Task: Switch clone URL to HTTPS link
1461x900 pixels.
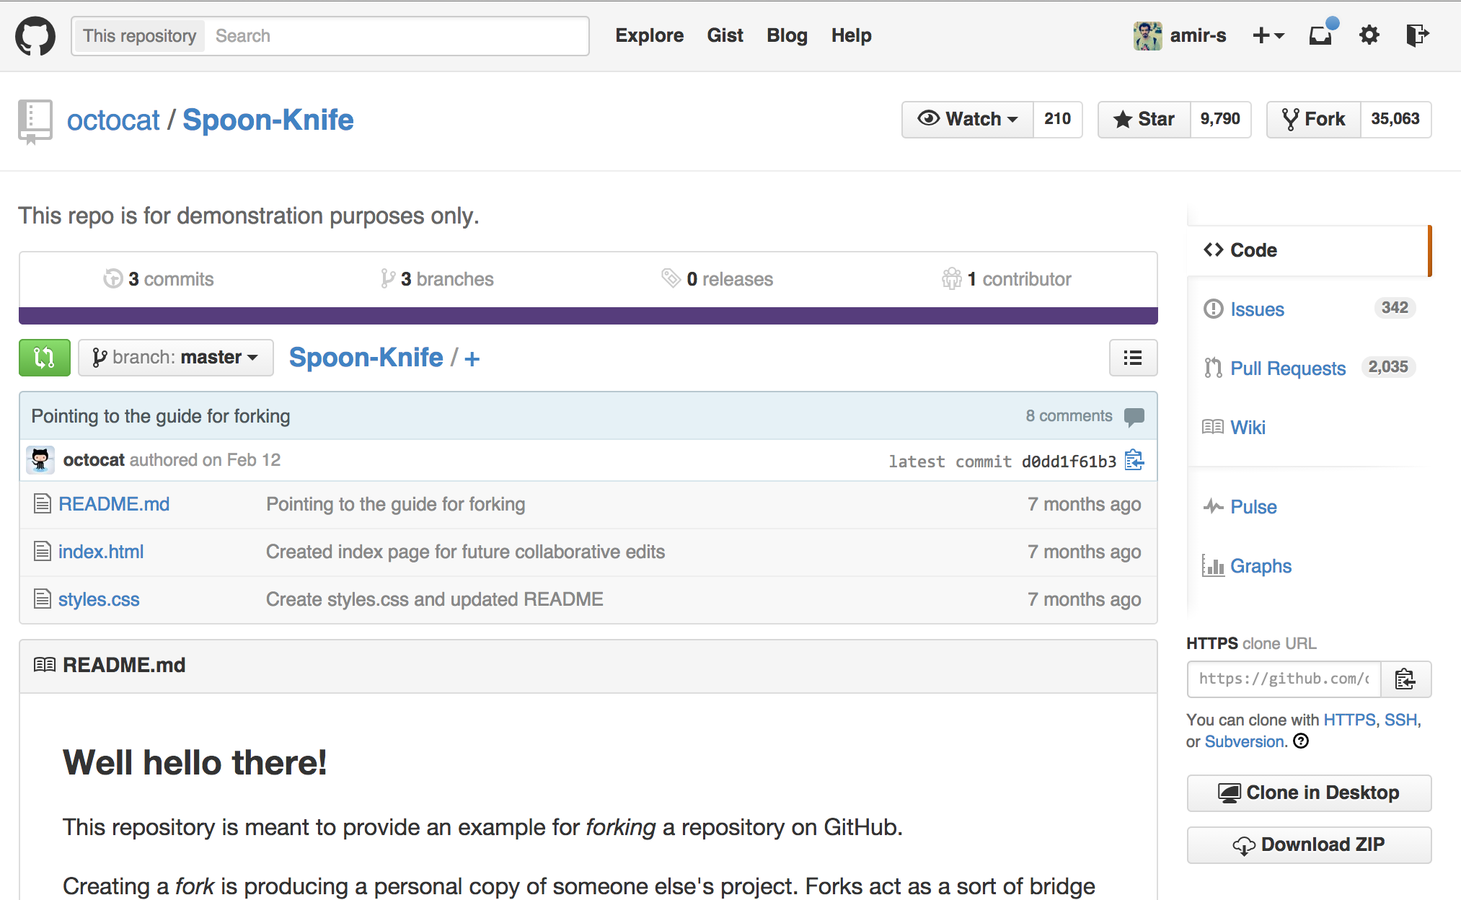Action: pos(1349,720)
